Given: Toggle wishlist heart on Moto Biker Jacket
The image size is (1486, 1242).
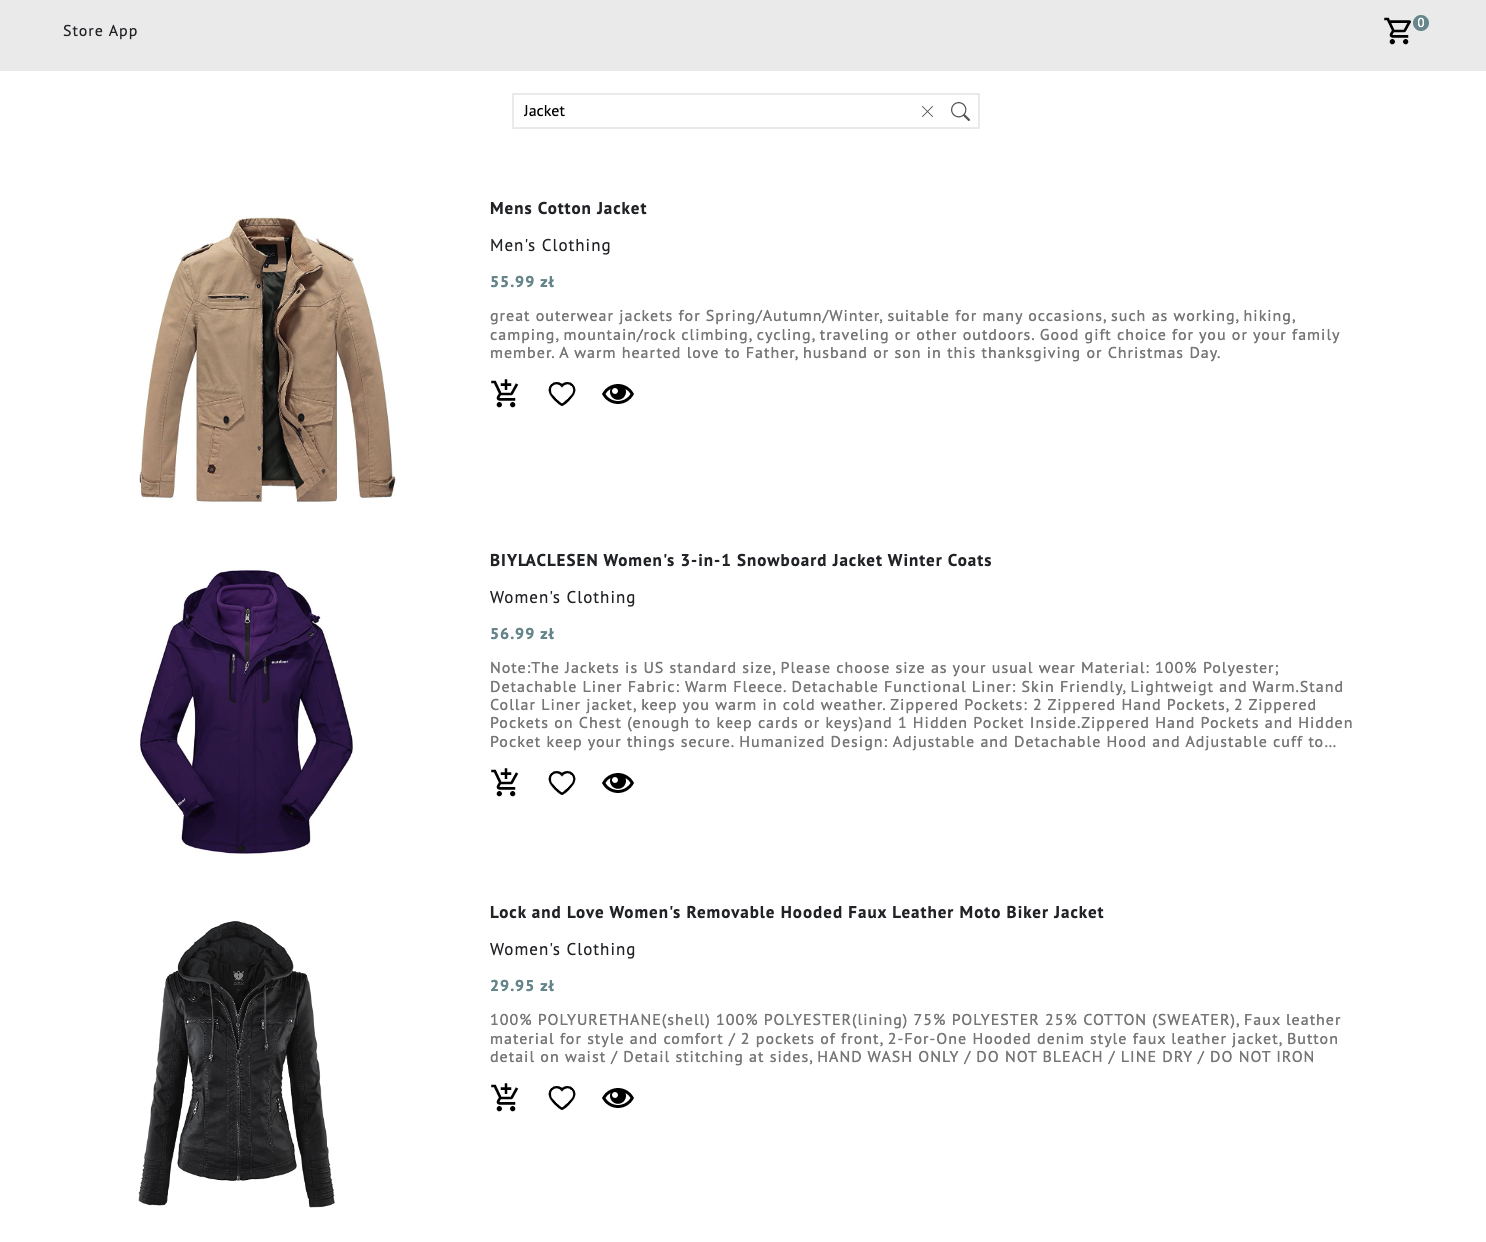Looking at the screenshot, I should (x=562, y=1097).
